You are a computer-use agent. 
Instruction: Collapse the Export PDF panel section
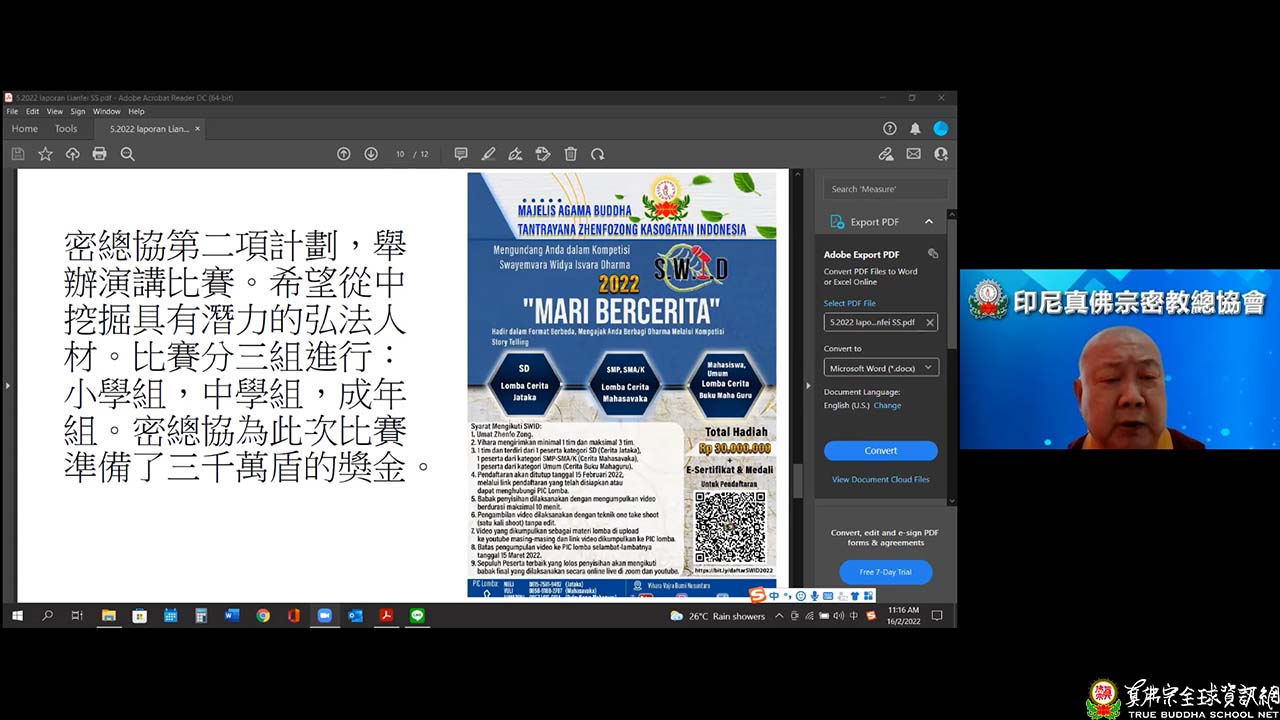(928, 222)
